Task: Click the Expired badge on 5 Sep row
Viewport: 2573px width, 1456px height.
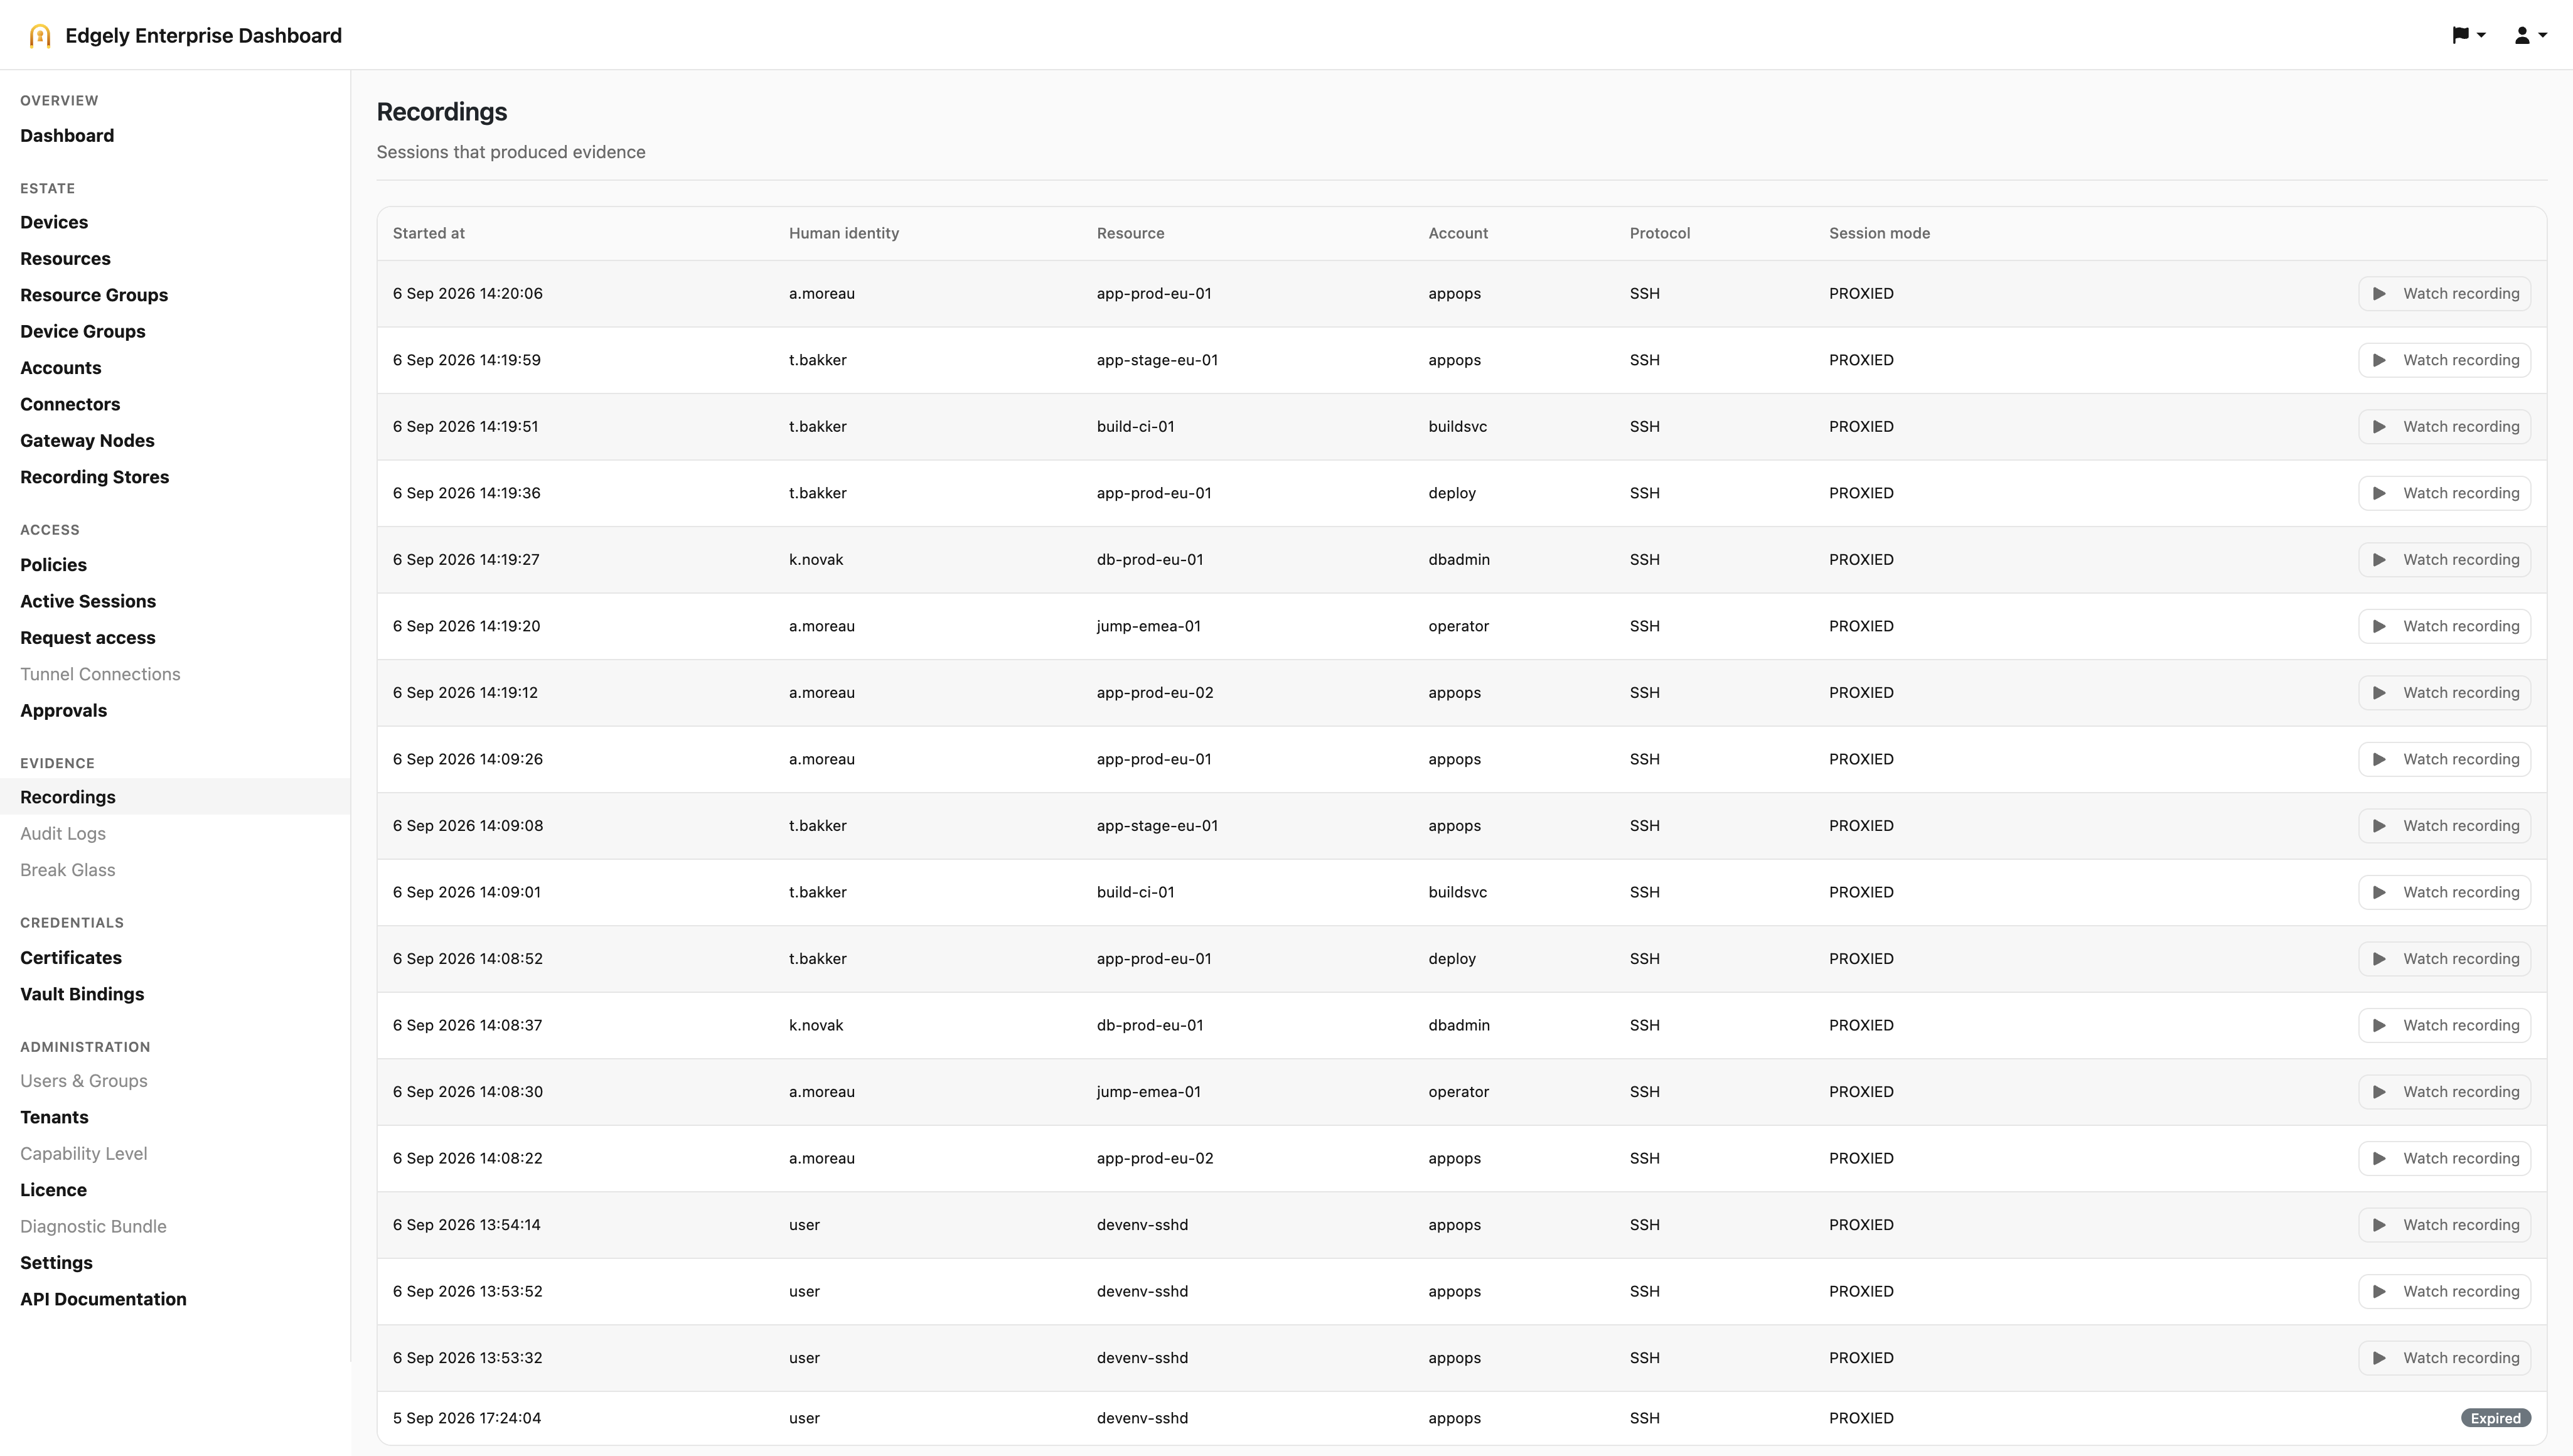Action: (x=2495, y=1418)
